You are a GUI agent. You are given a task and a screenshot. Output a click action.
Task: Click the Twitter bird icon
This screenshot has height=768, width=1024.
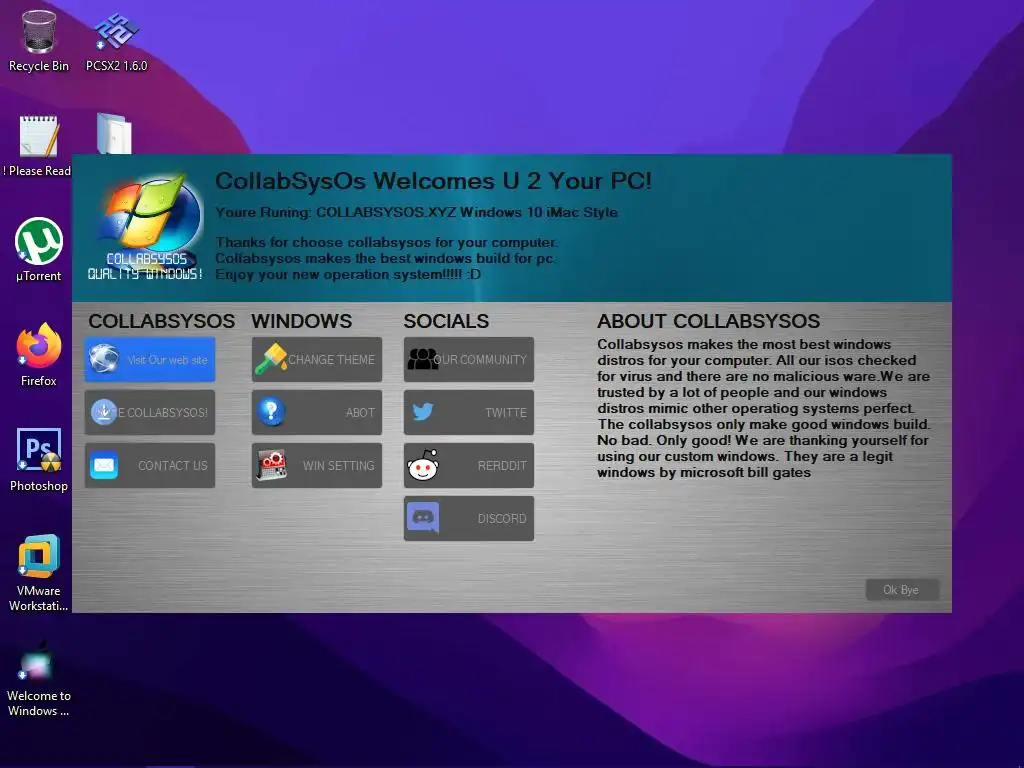[423, 412]
